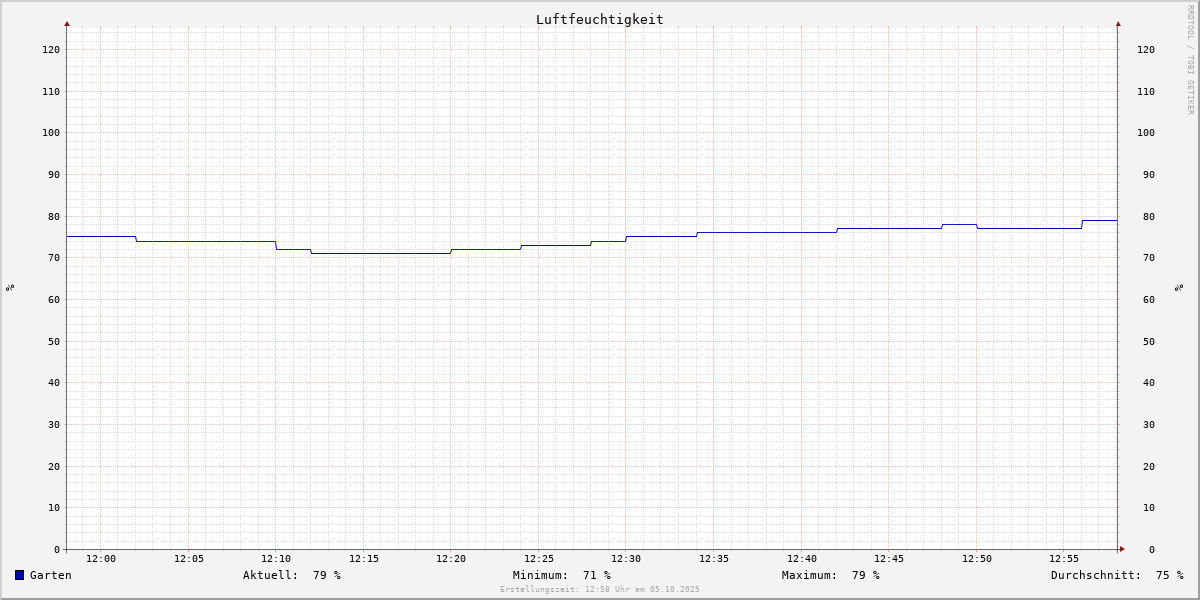Select the Garten legend label
This screenshot has height=600, width=1200.
pyautogui.click(x=51, y=575)
